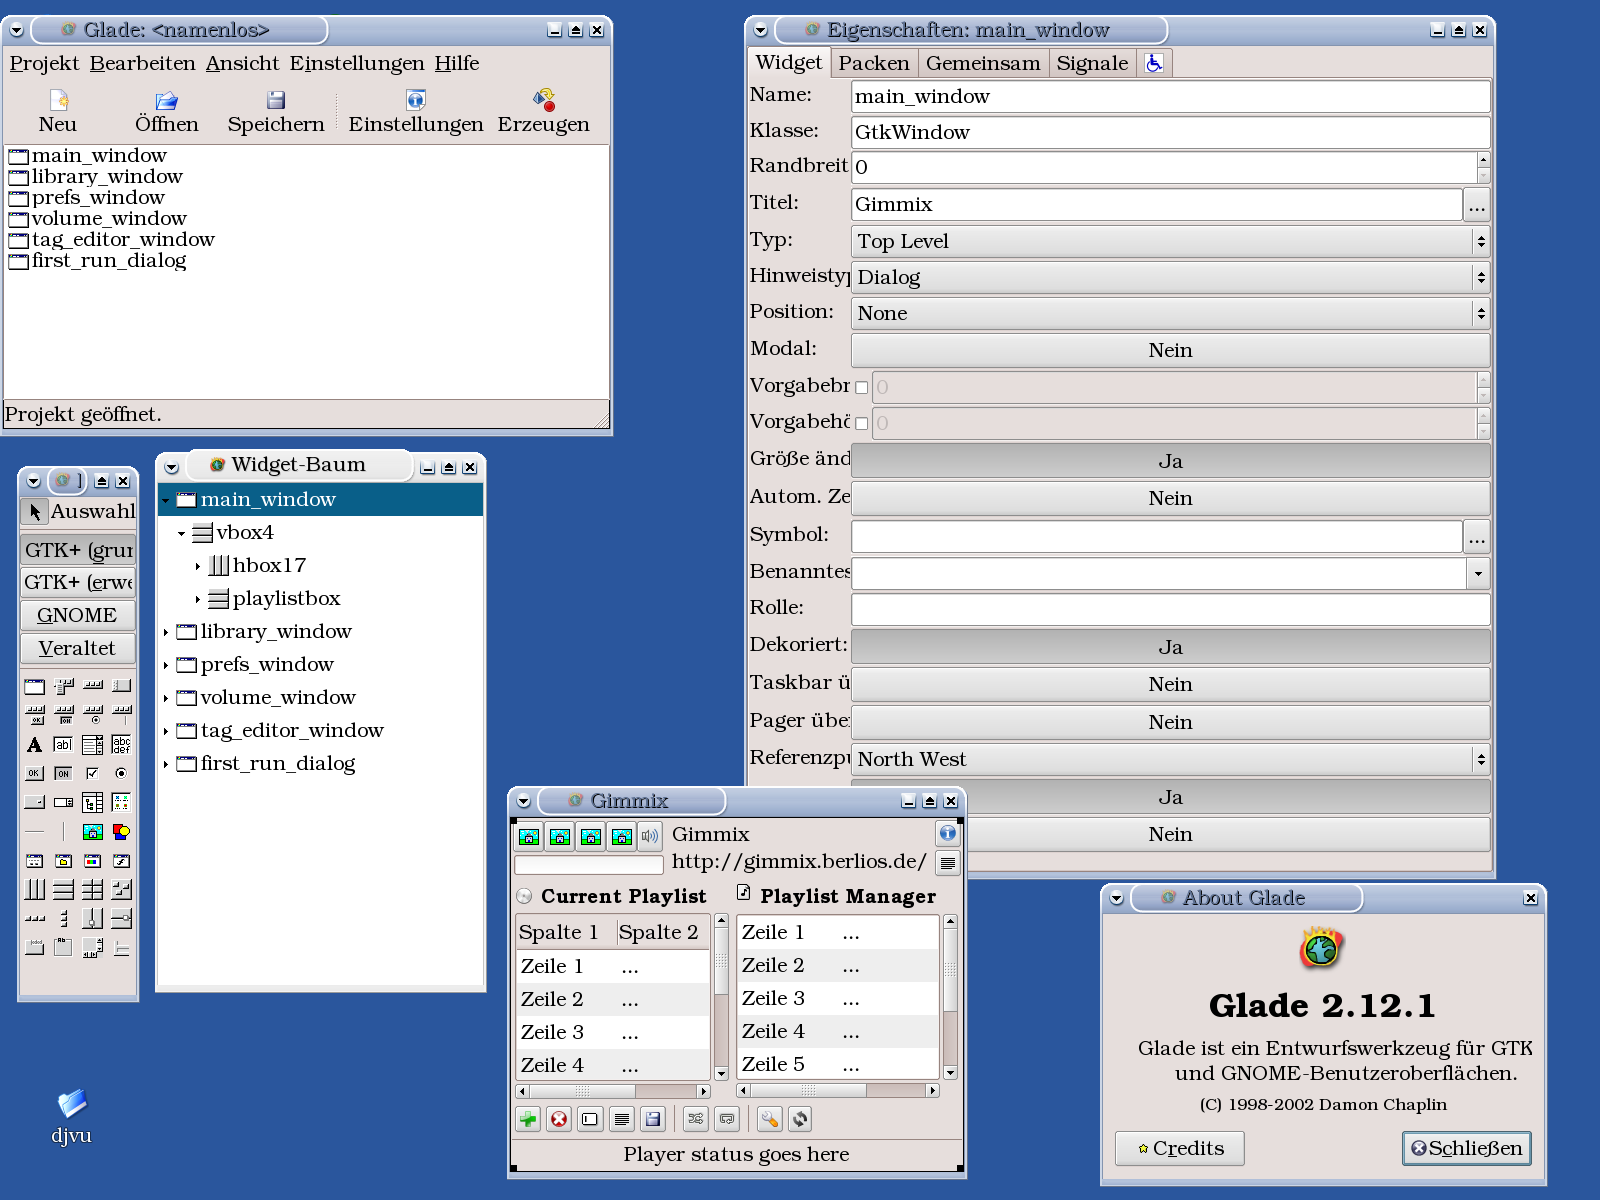Enable the Vorgabehö checkbox
The width and height of the screenshot is (1600, 1200).
tap(862, 424)
